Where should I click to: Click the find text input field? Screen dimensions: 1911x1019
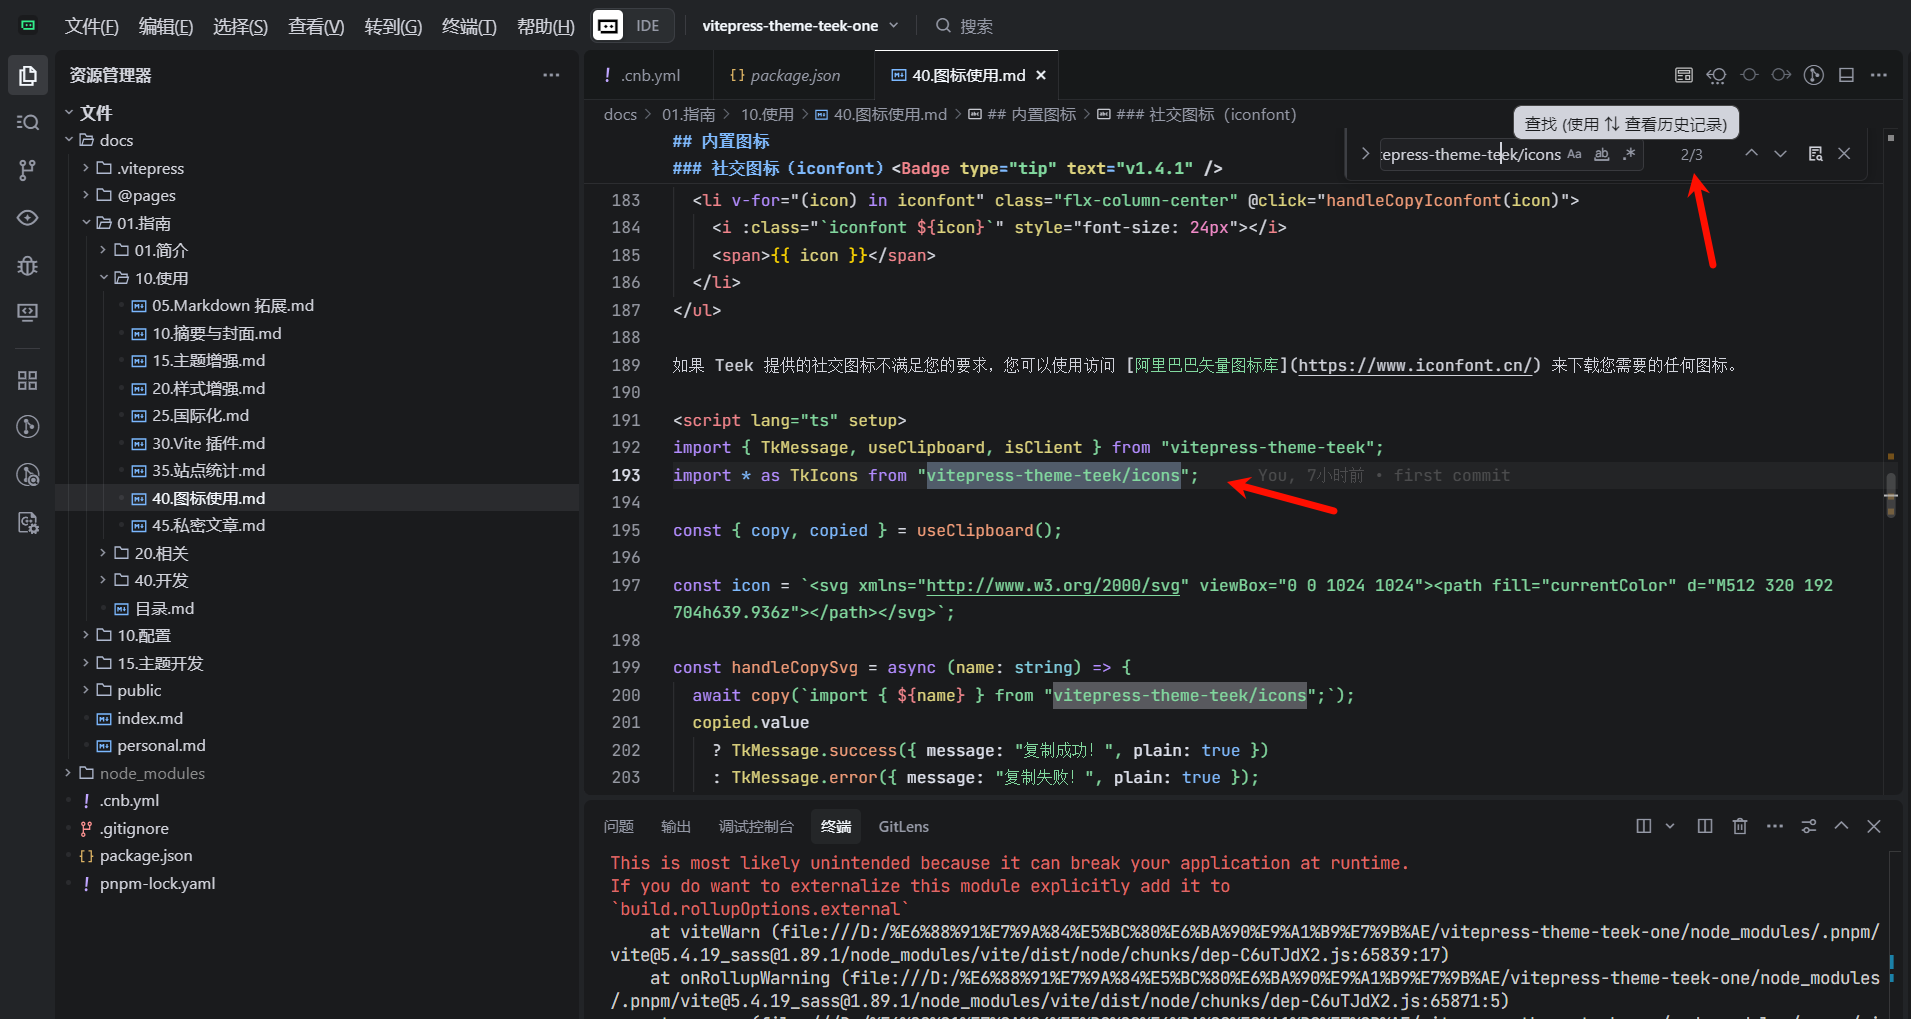tap(1468, 154)
